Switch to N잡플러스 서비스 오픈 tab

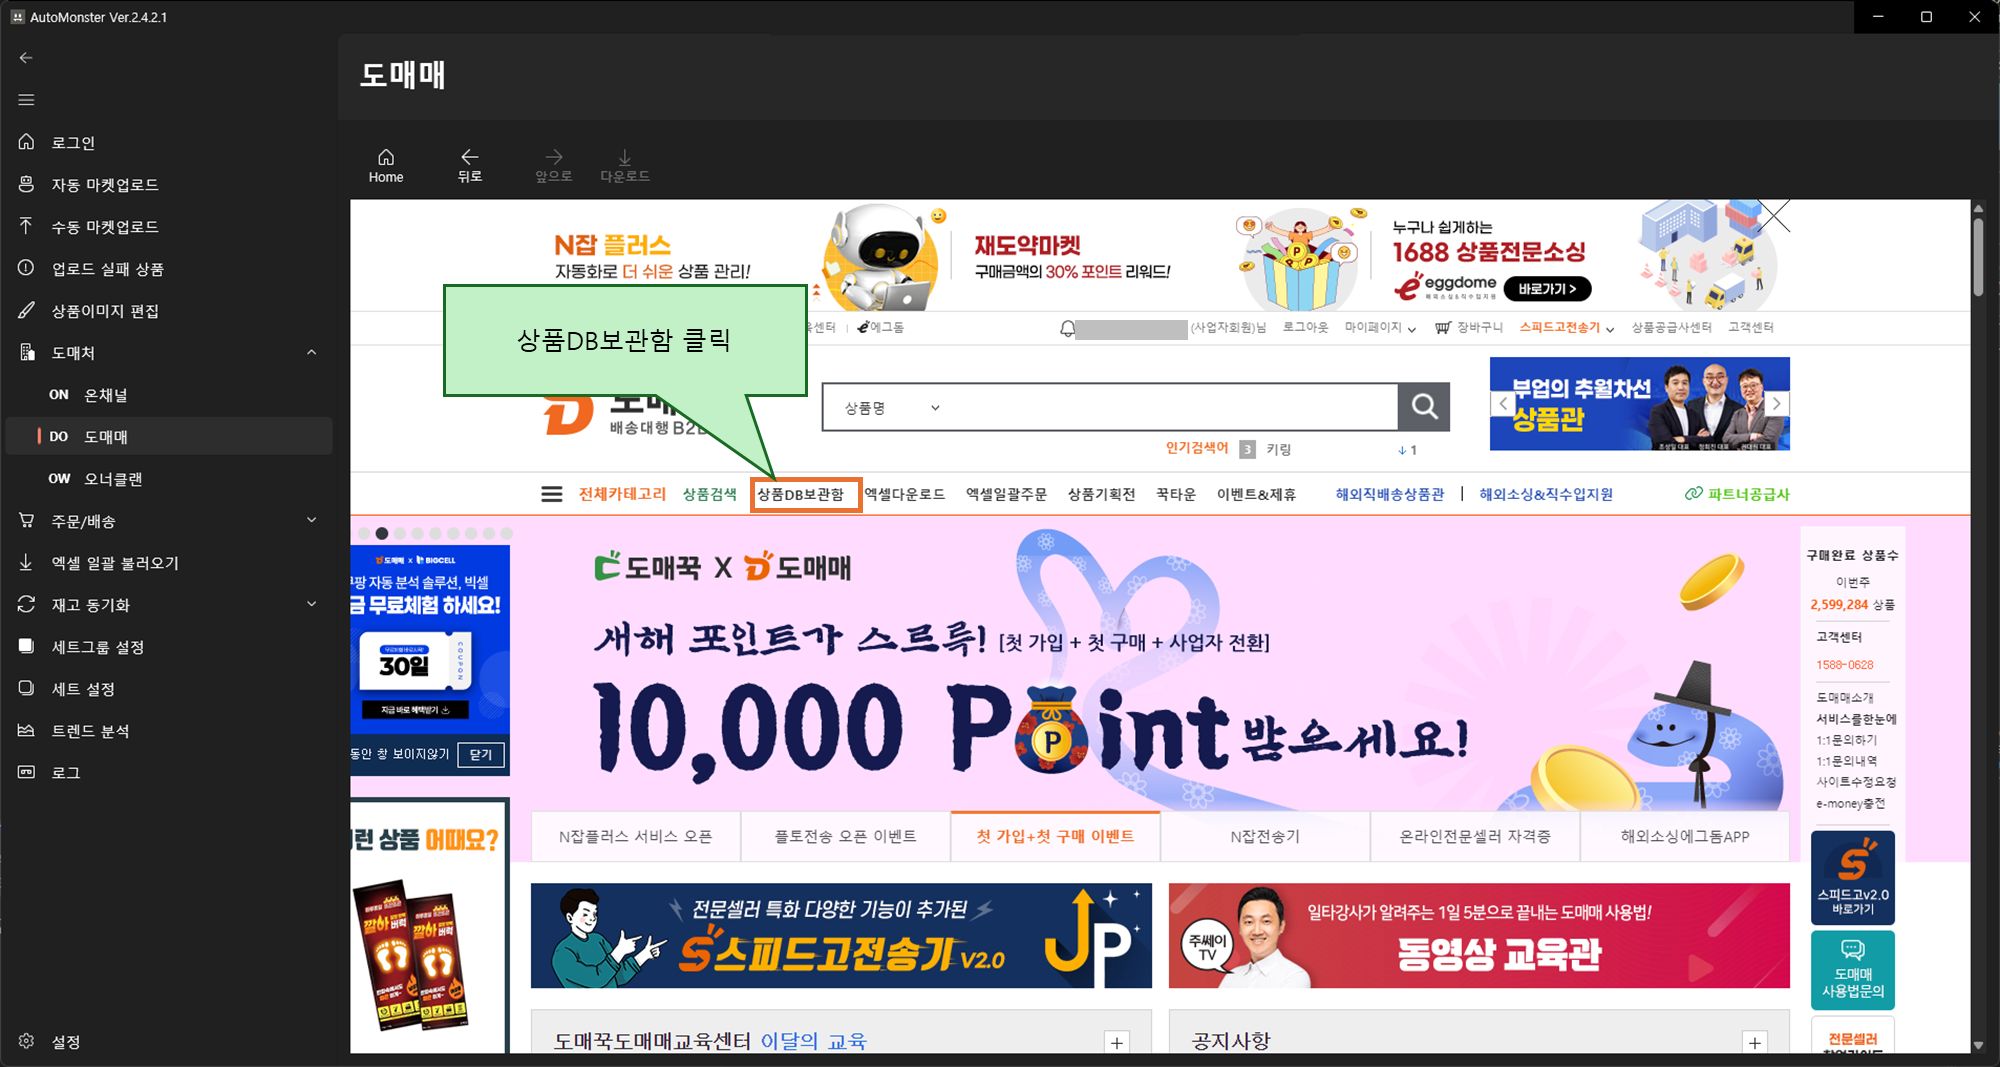coord(636,837)
